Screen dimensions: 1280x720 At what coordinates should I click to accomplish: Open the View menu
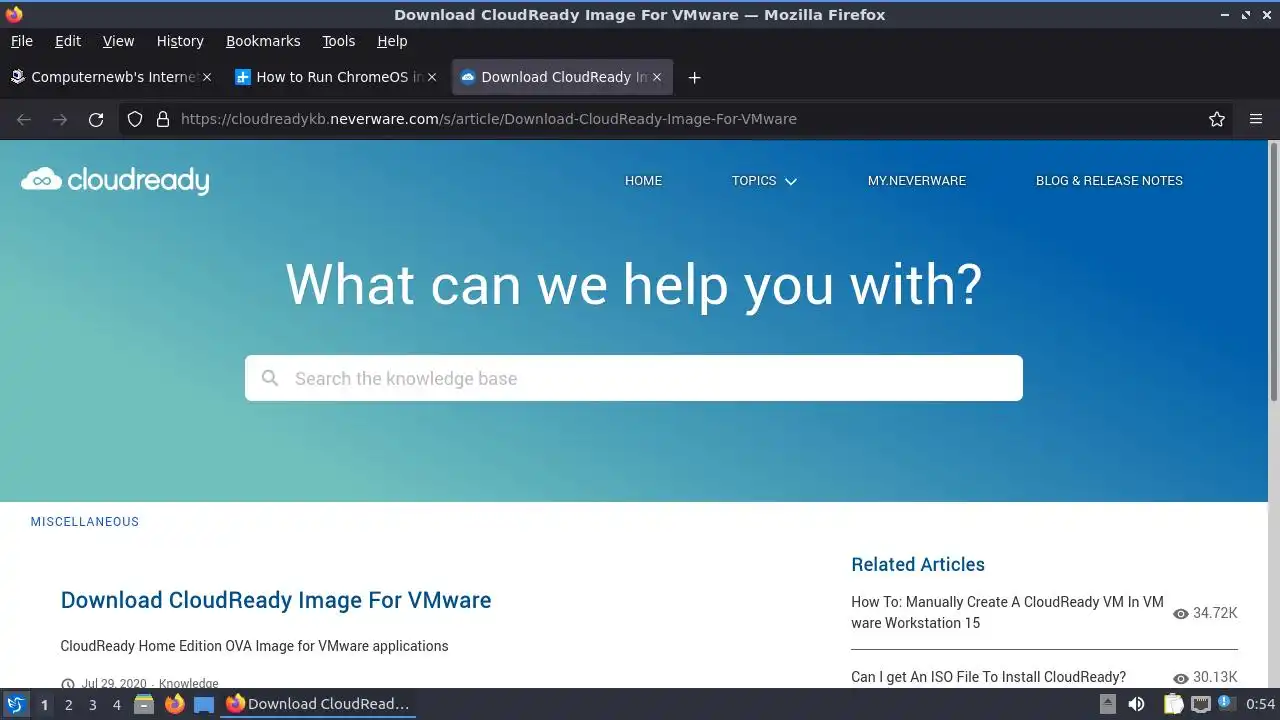pos(118,41)
